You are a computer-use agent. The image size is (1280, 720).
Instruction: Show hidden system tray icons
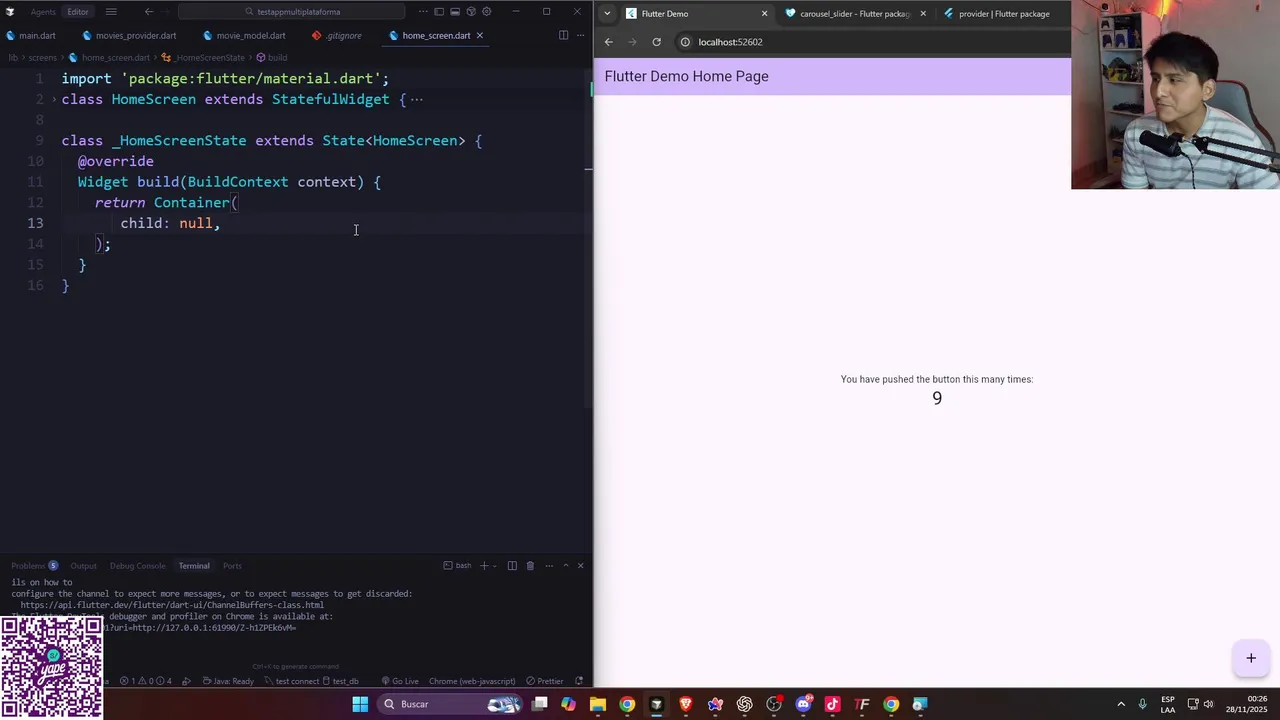pyautogui.click(x=1121, y=704)
